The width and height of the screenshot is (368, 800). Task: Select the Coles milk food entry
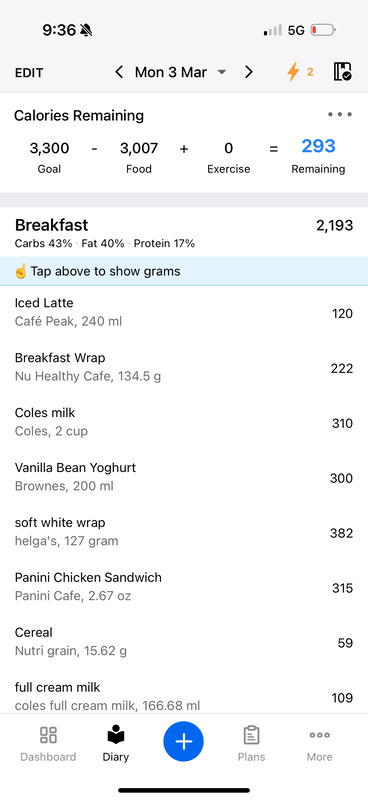pos(184,422)
